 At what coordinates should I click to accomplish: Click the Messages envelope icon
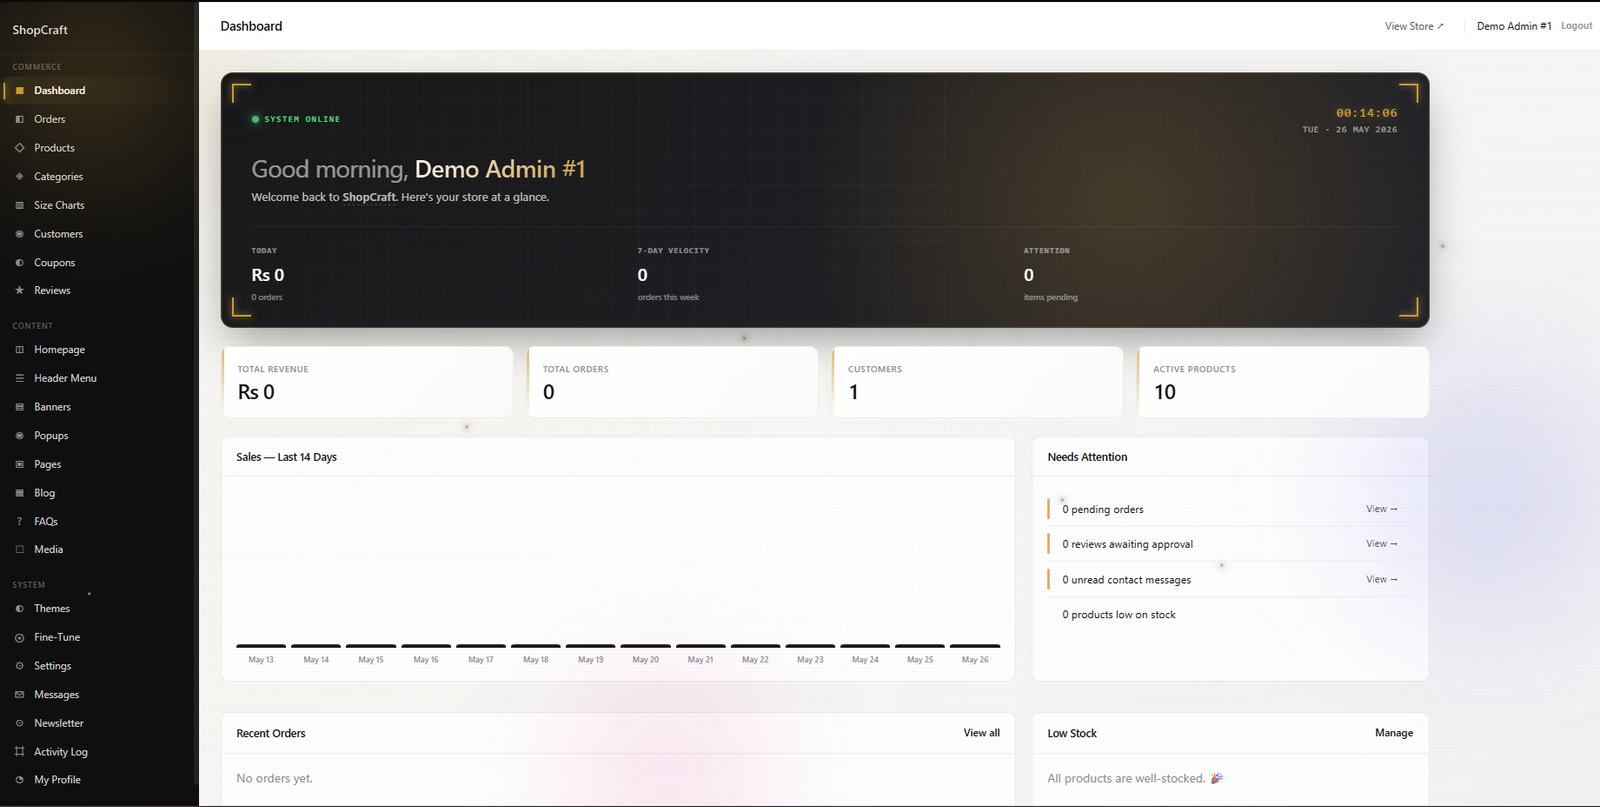[x=19, y=694]
